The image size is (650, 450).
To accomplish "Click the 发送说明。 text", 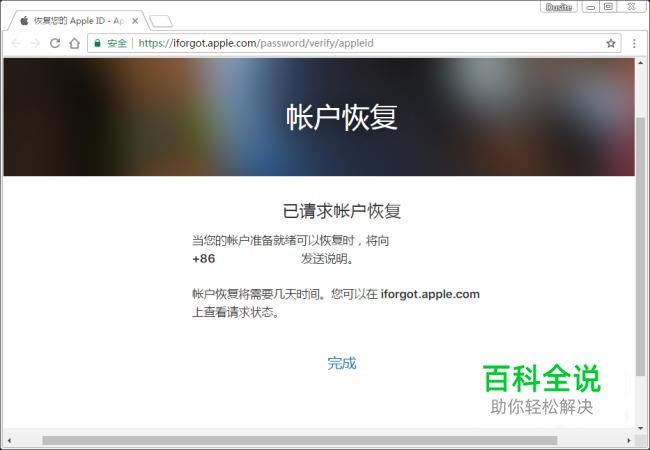I will click(327, 259).
